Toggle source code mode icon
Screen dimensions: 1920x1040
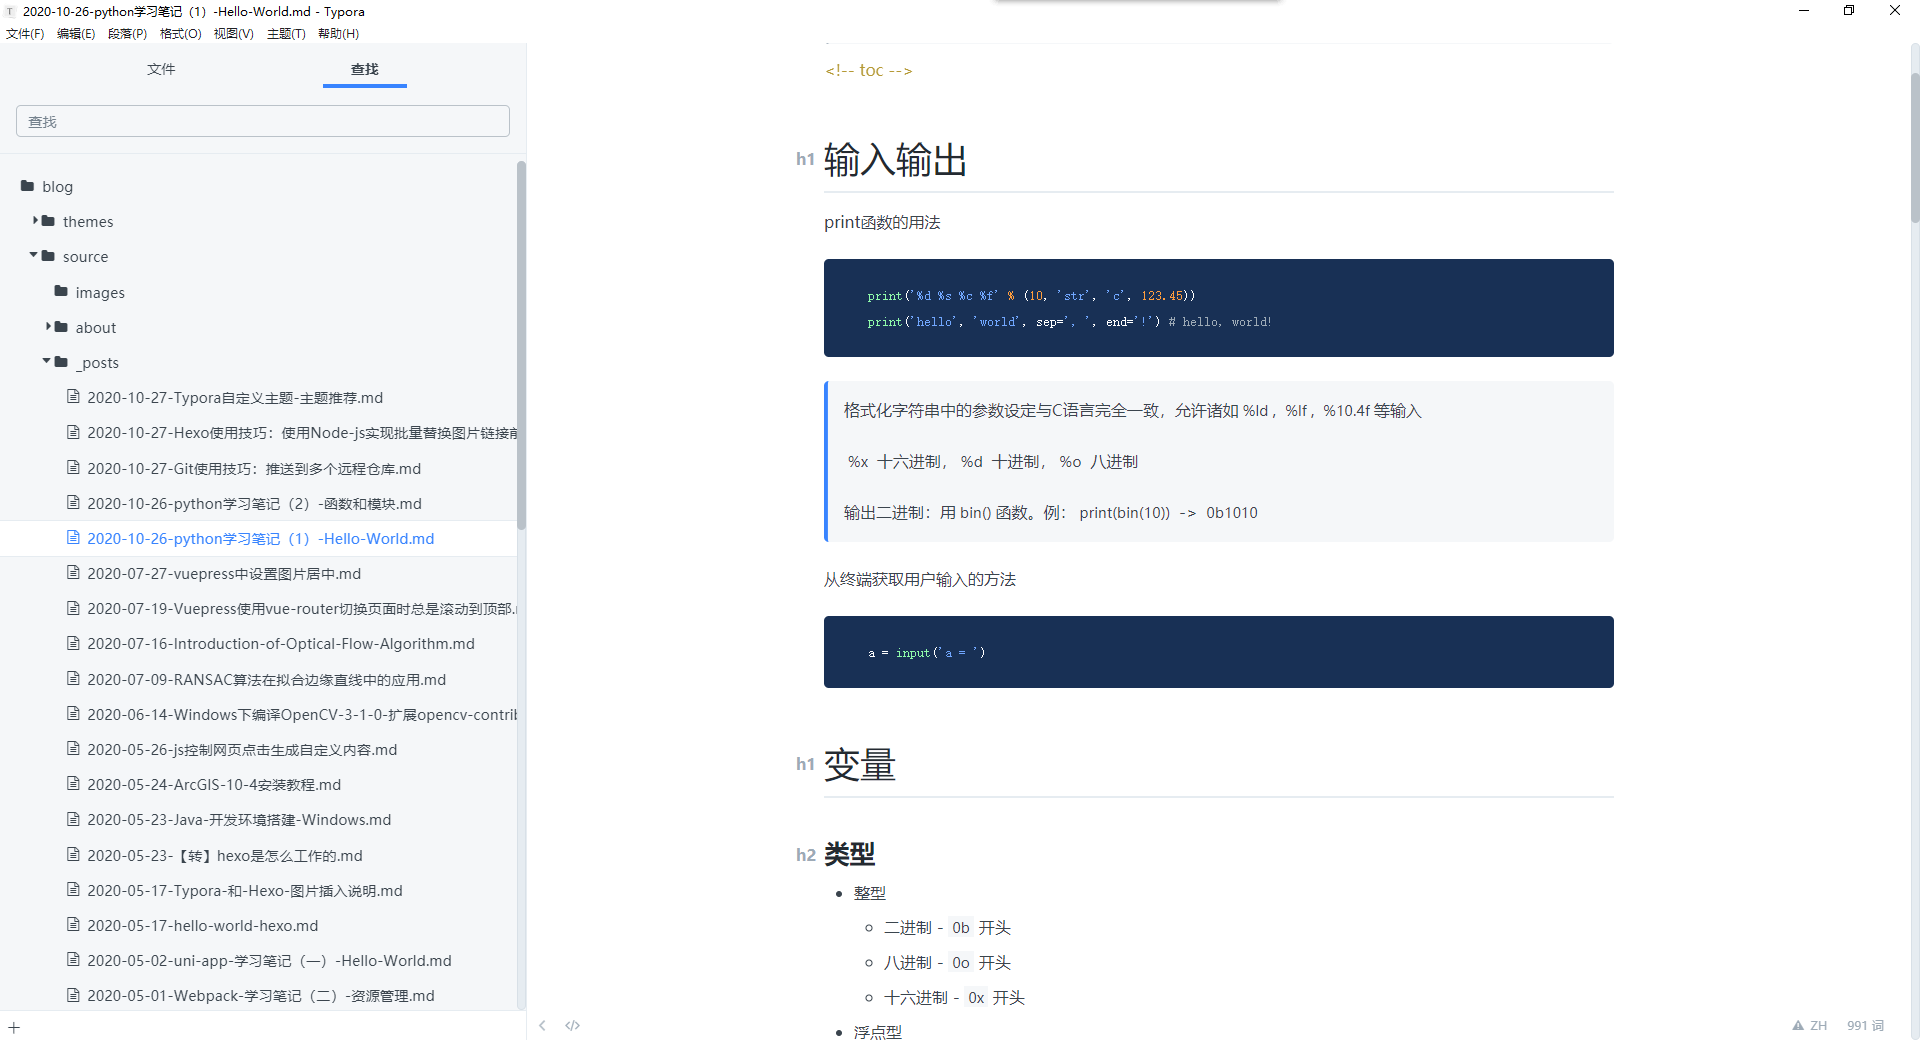tap(572, 1025)
